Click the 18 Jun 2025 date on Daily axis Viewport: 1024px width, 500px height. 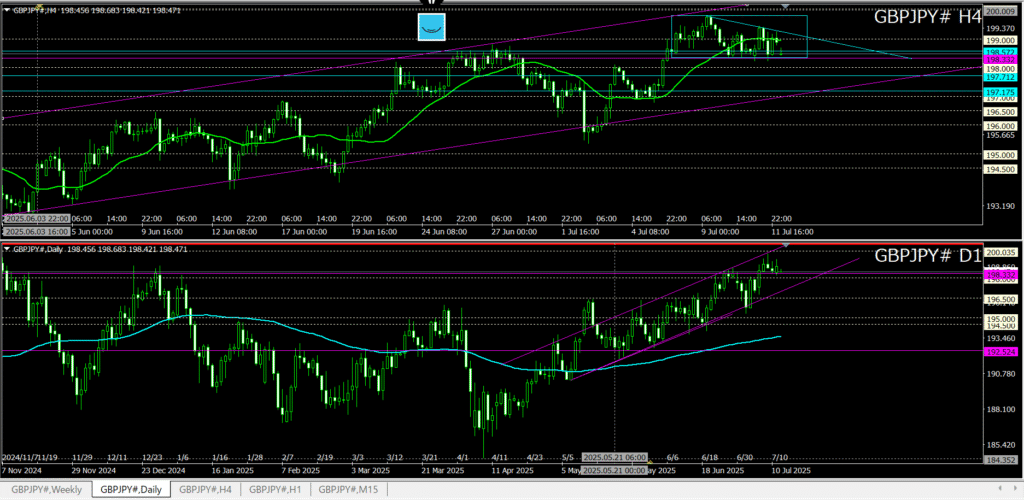coord(722,470)
